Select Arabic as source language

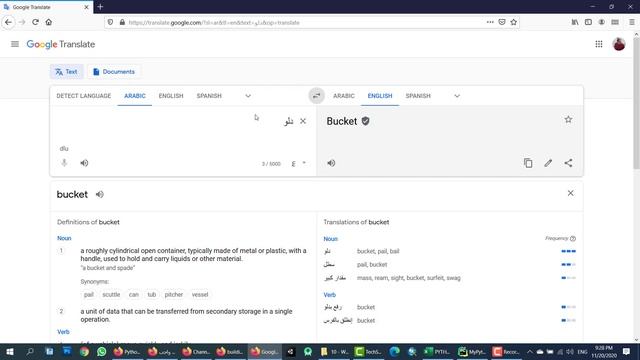coord(135,96)
